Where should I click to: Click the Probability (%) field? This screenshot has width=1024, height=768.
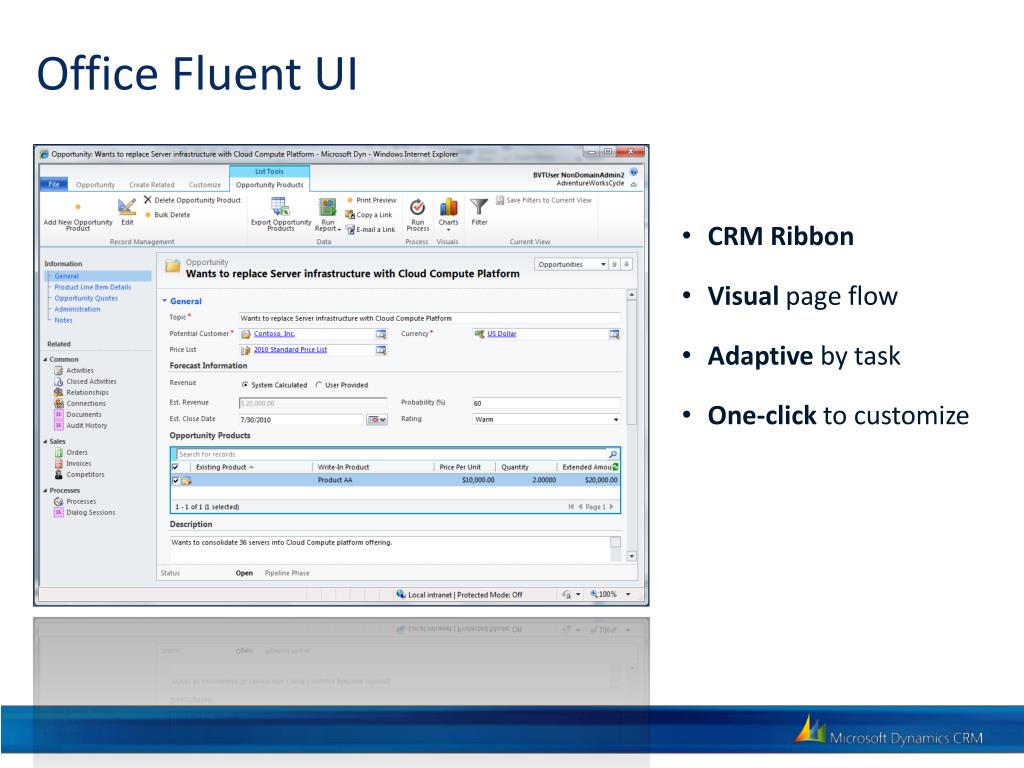pos(546,403)
